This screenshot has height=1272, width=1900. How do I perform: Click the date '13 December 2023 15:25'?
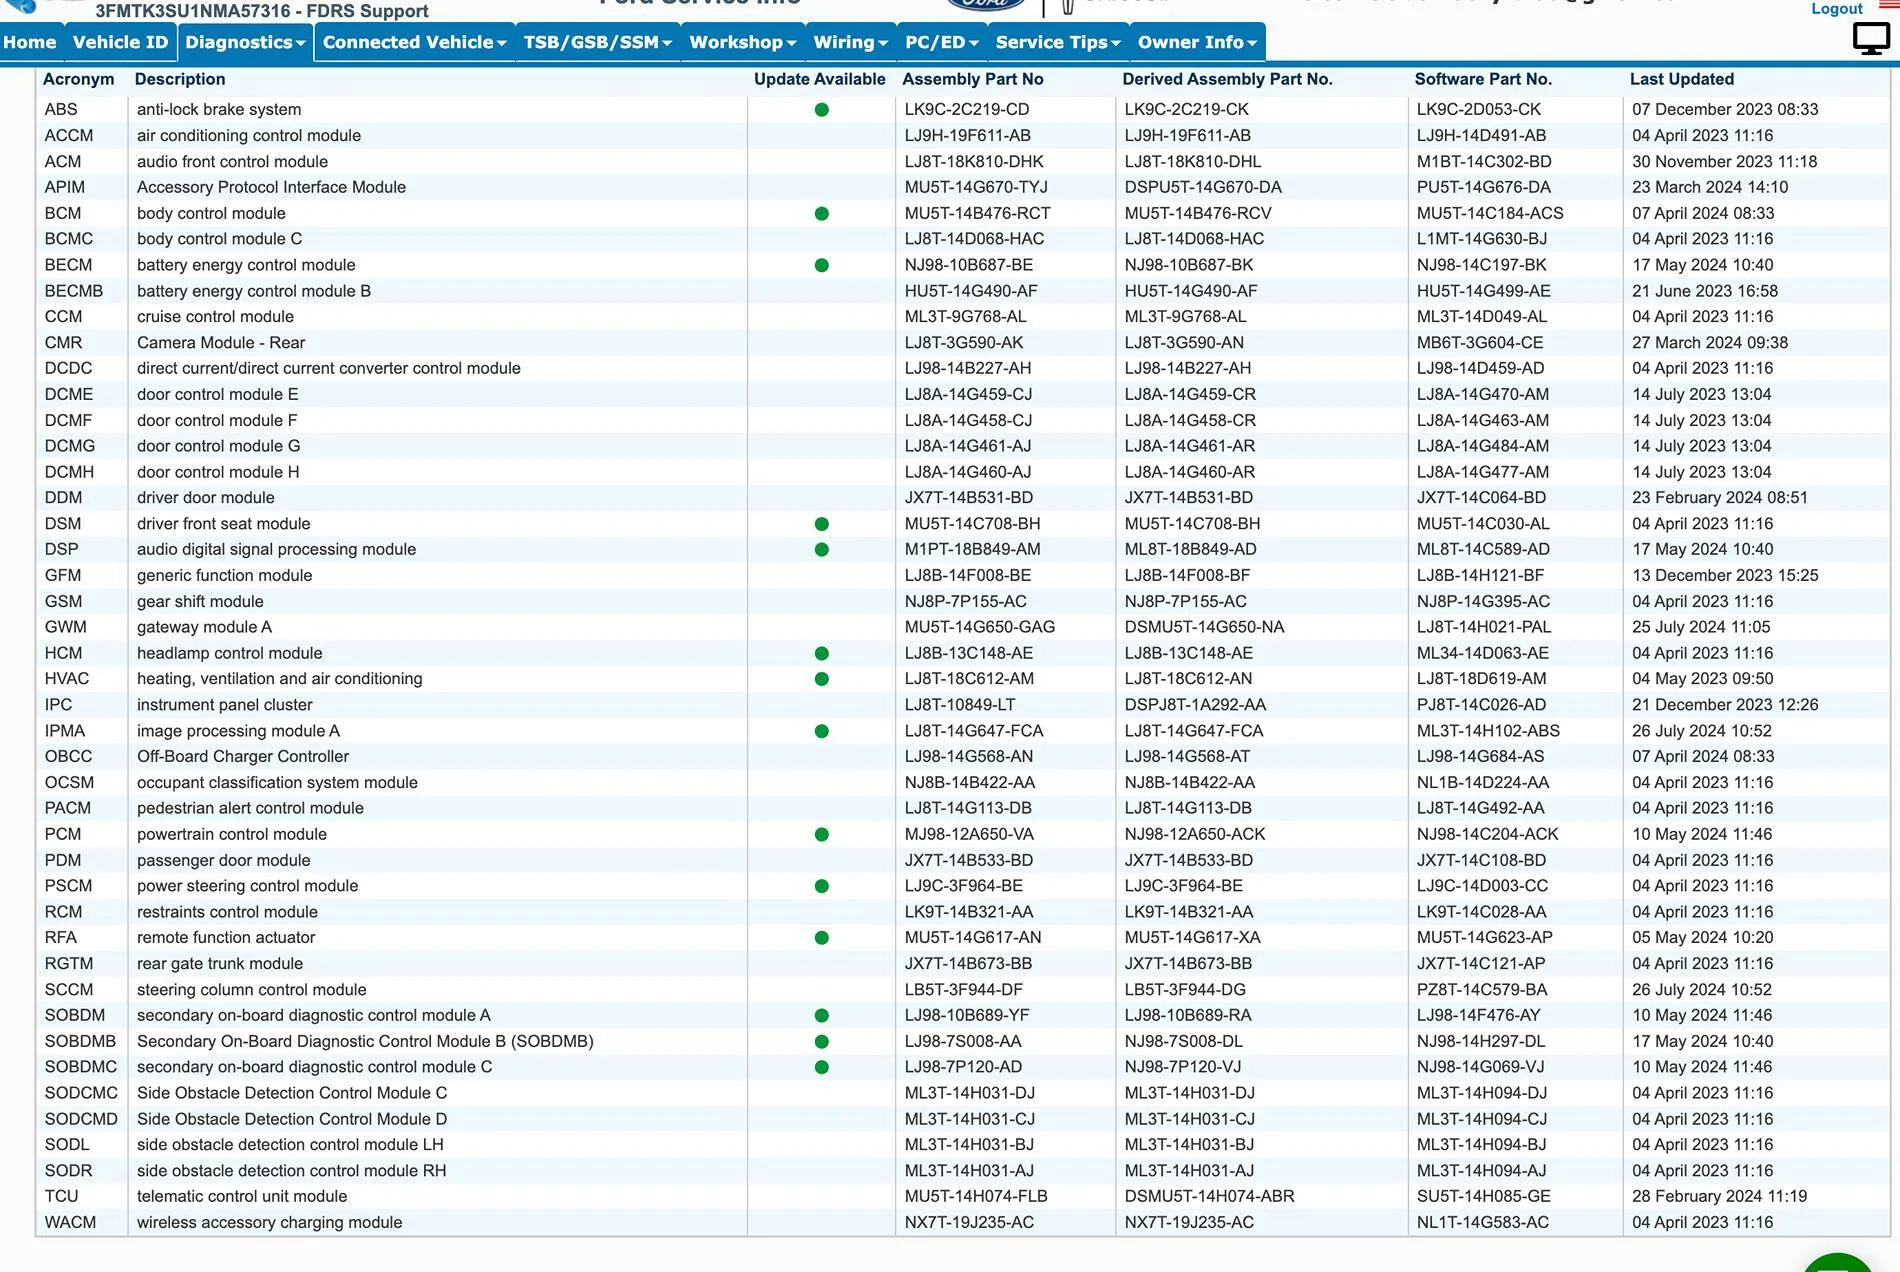(x=1725, y=575)
